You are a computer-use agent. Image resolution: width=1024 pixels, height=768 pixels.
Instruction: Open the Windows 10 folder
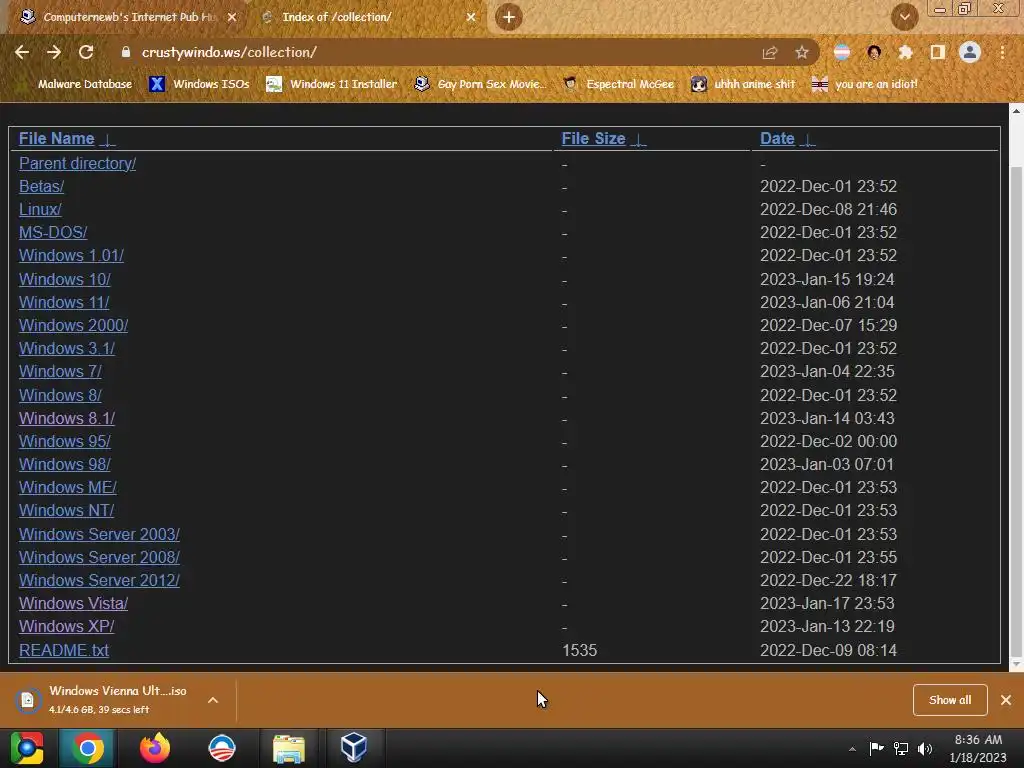tap(65, 280)
